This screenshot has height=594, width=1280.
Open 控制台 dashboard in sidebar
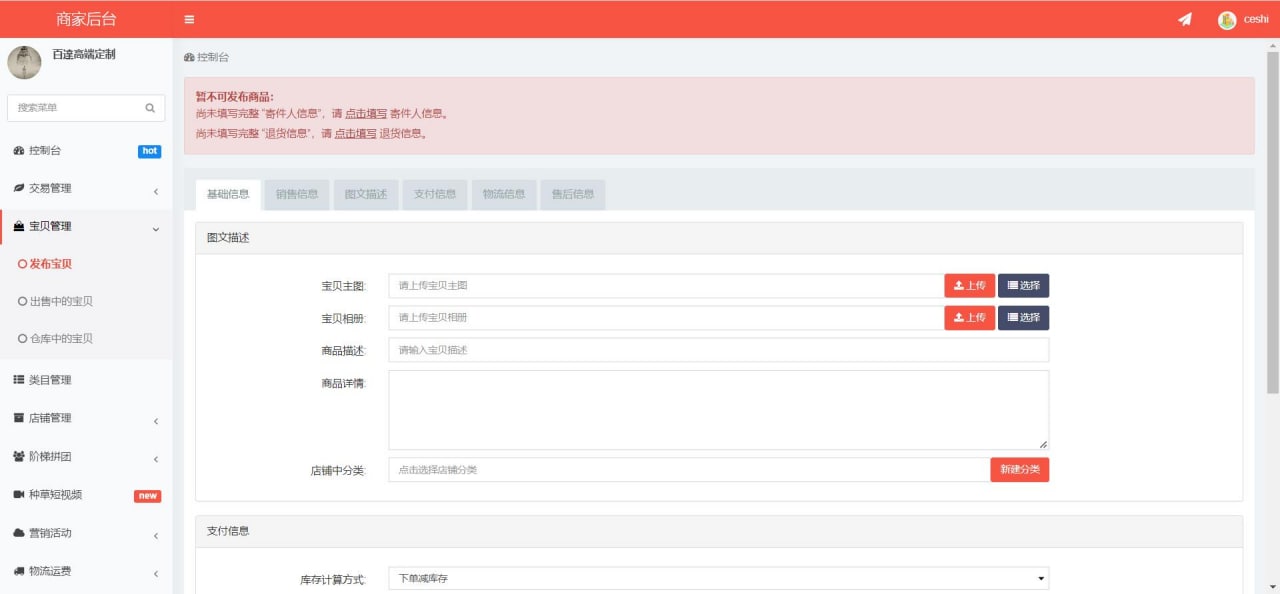(45, 151)
